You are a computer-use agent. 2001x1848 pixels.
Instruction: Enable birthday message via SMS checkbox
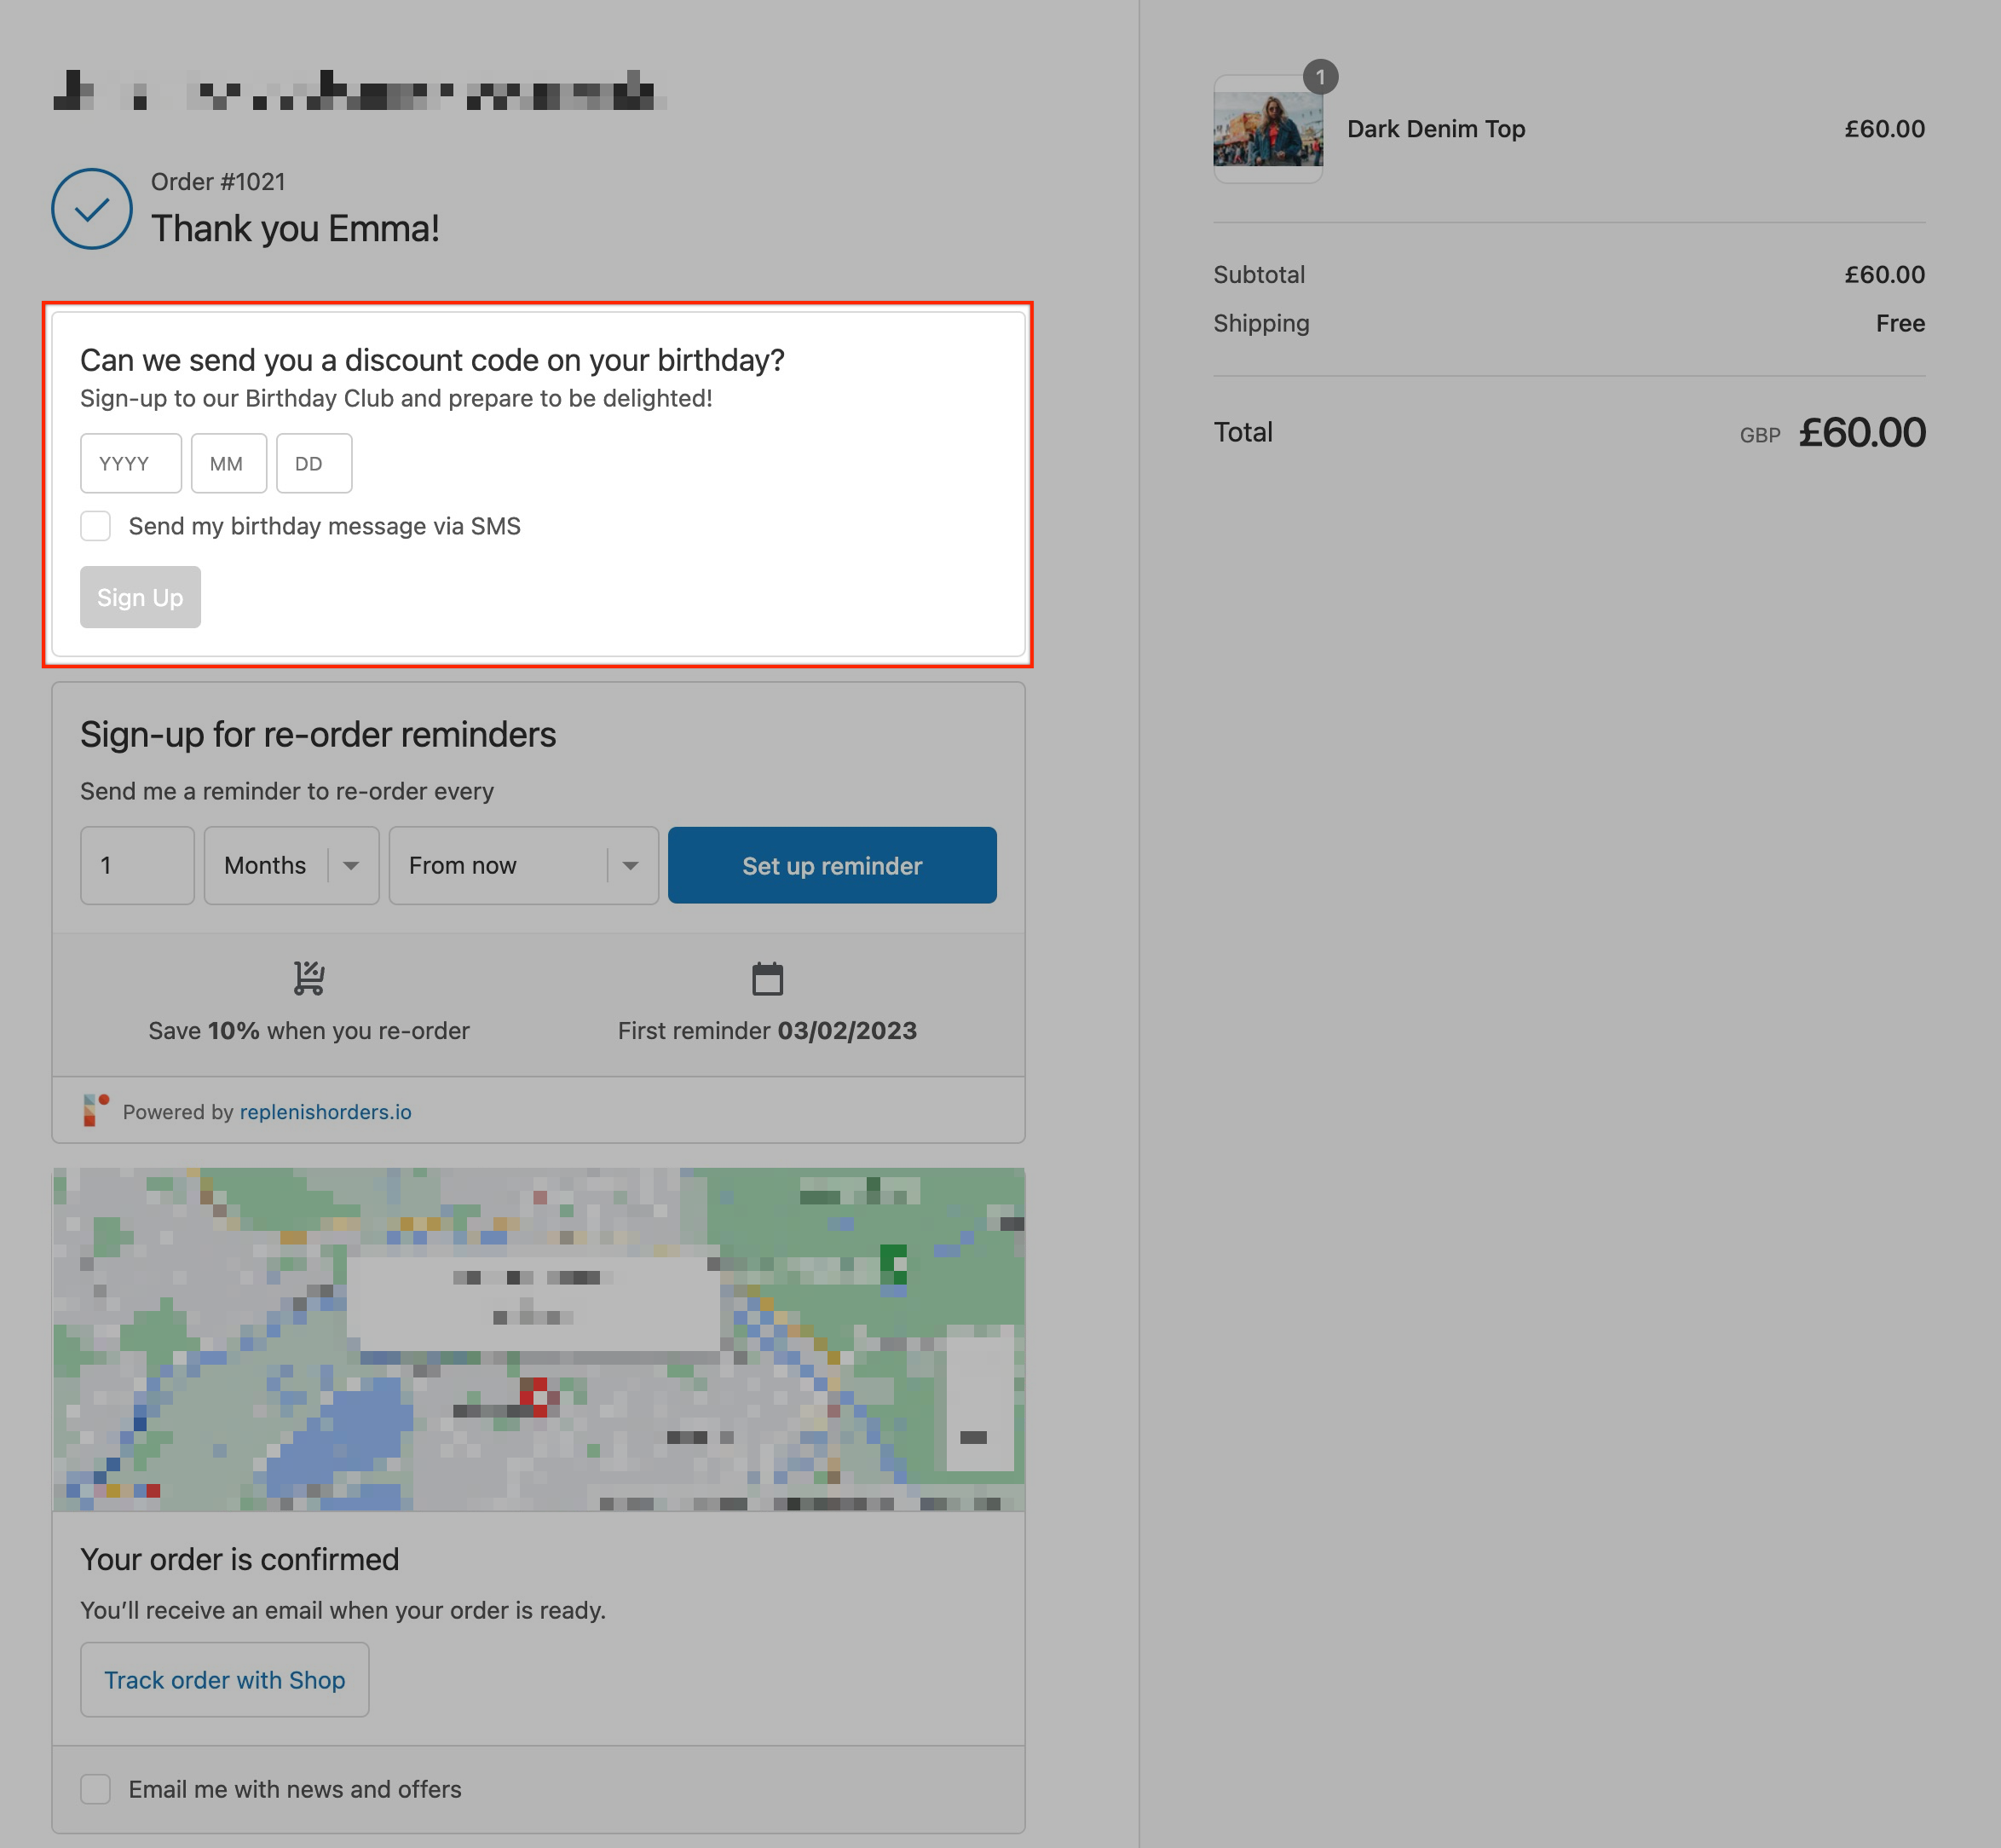pos(96,526)
